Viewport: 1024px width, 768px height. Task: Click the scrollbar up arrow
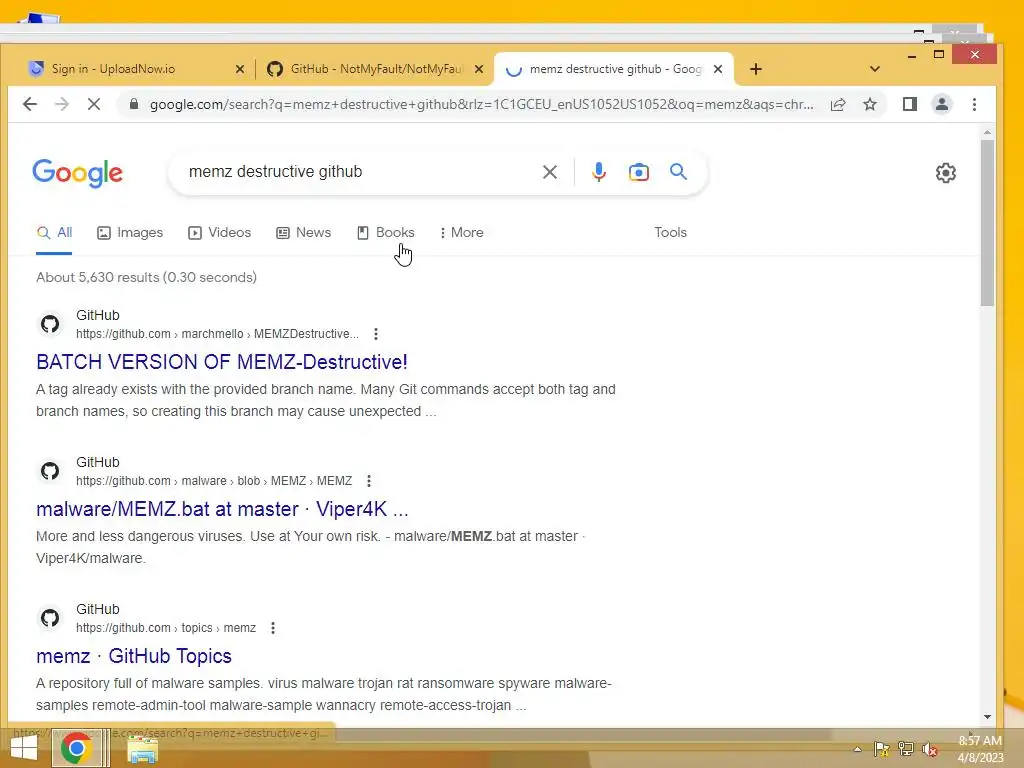(x=987, y=133)
